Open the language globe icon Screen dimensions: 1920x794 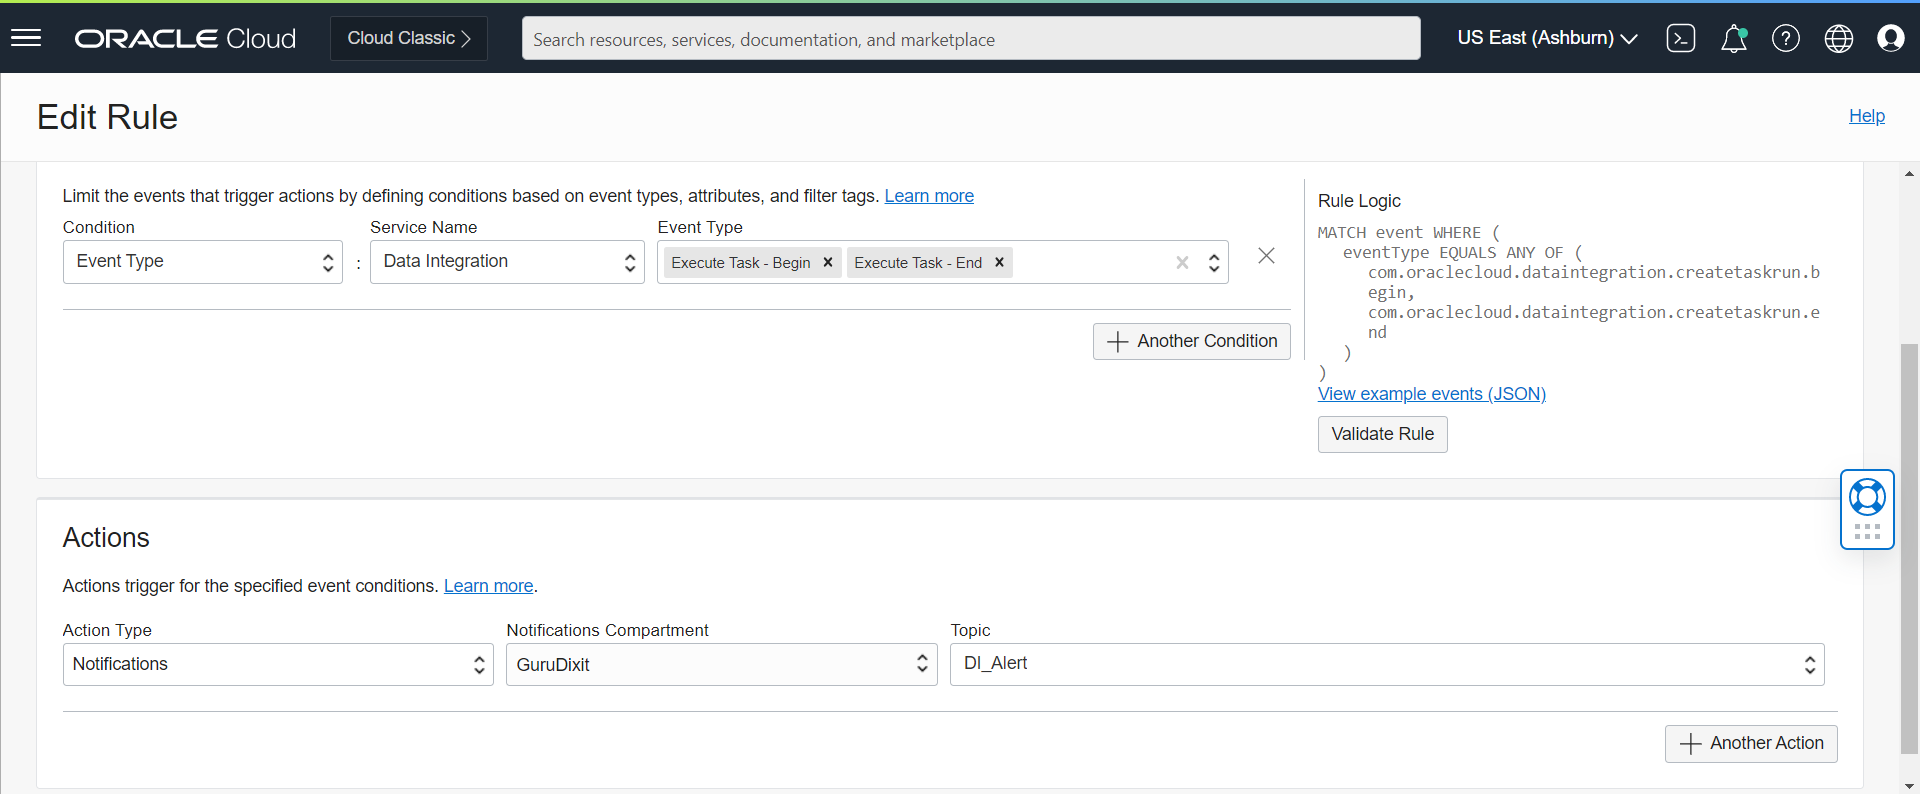pyautogui.click(x=1838, y=38)
